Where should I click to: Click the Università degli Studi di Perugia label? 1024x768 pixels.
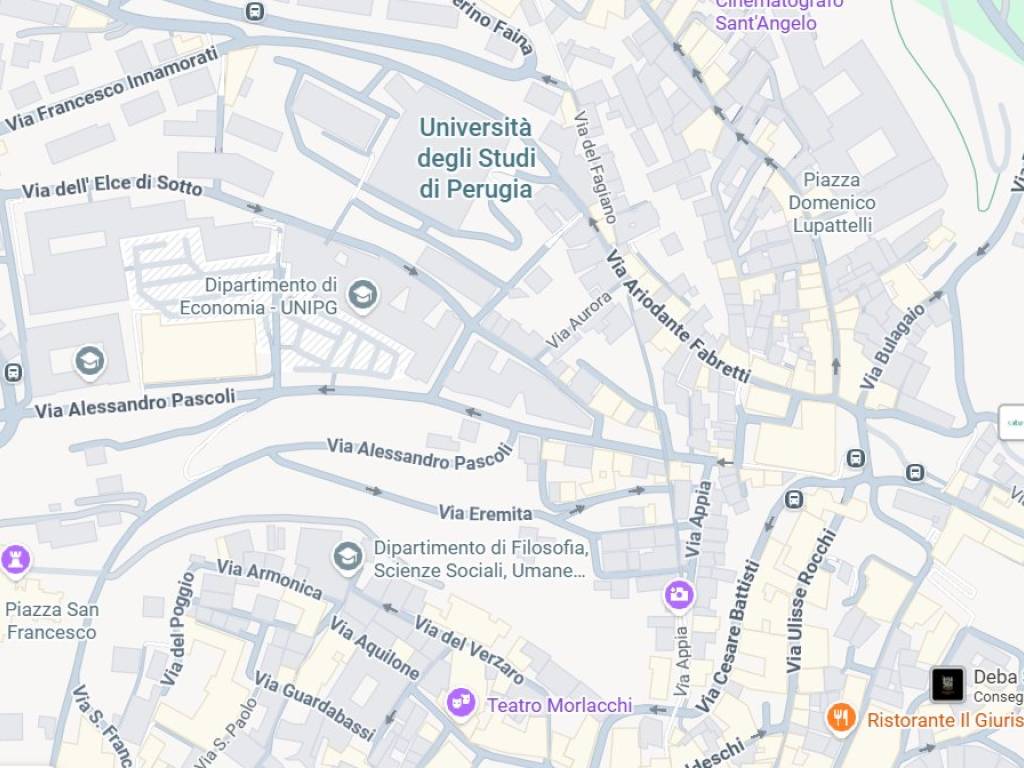476,158
